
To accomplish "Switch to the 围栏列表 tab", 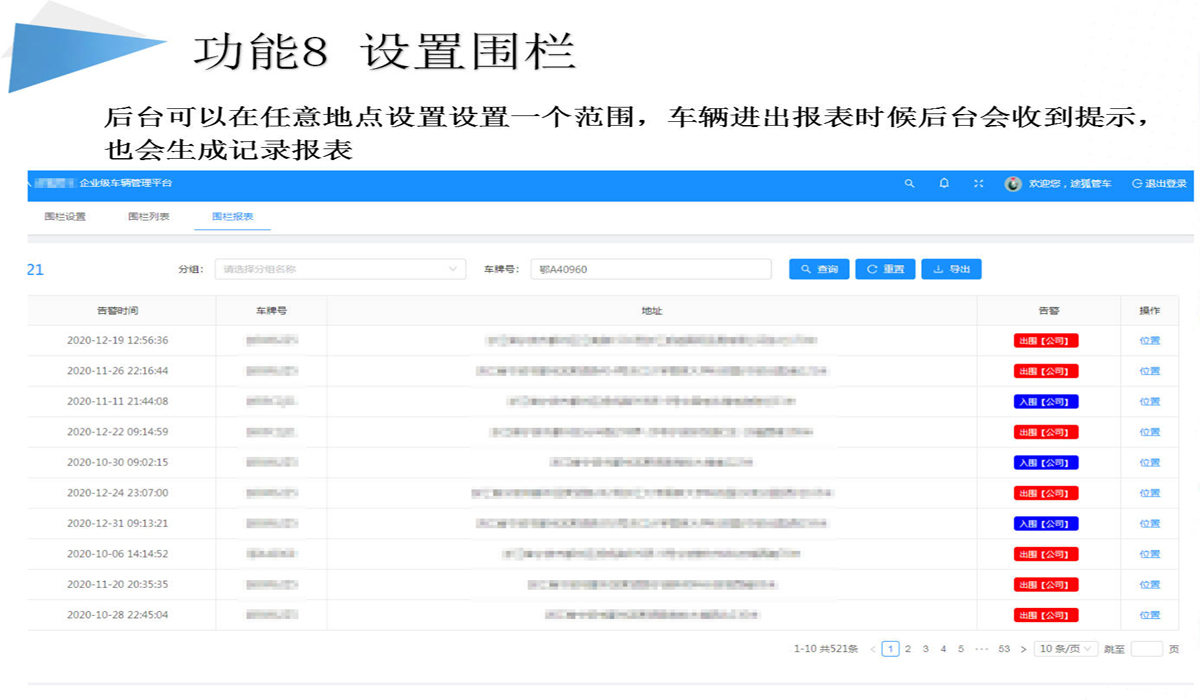I will 149,217.
